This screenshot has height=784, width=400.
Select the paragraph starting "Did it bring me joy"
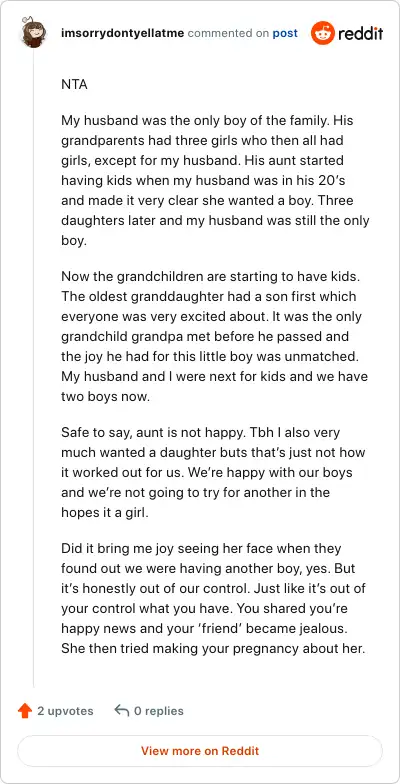coord(214,599)
